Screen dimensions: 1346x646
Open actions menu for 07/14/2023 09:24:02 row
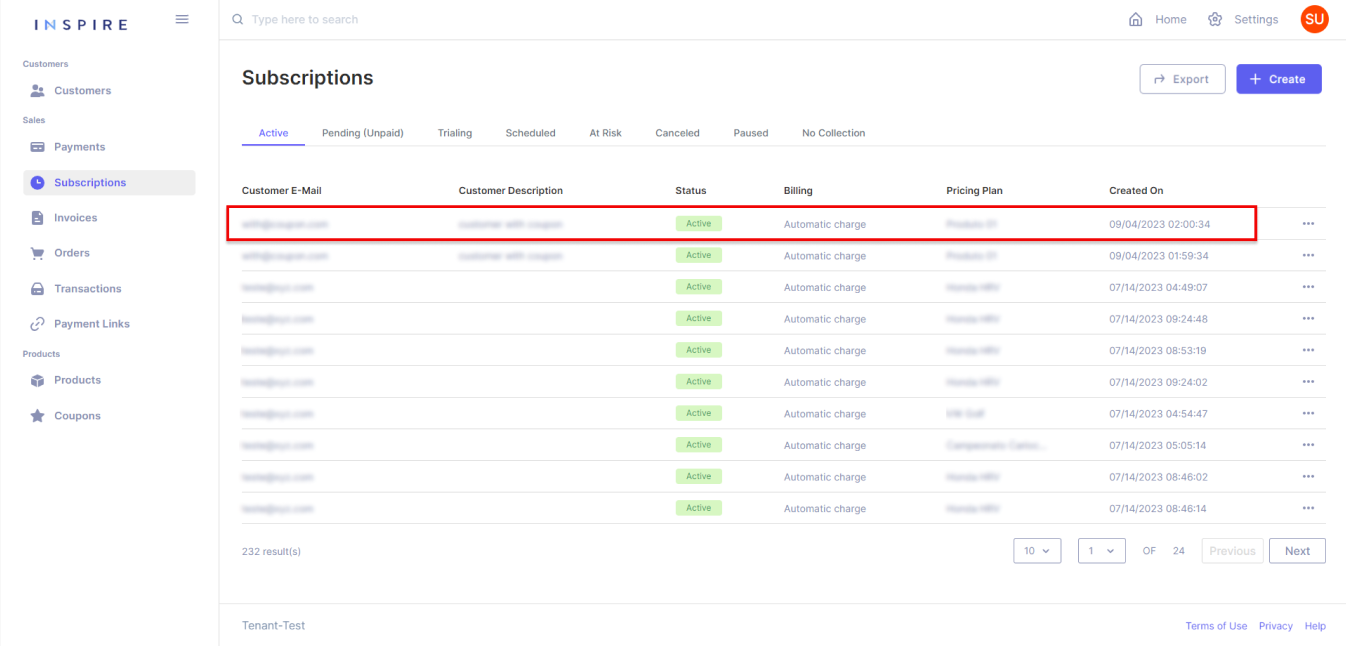click(1308, 382)
